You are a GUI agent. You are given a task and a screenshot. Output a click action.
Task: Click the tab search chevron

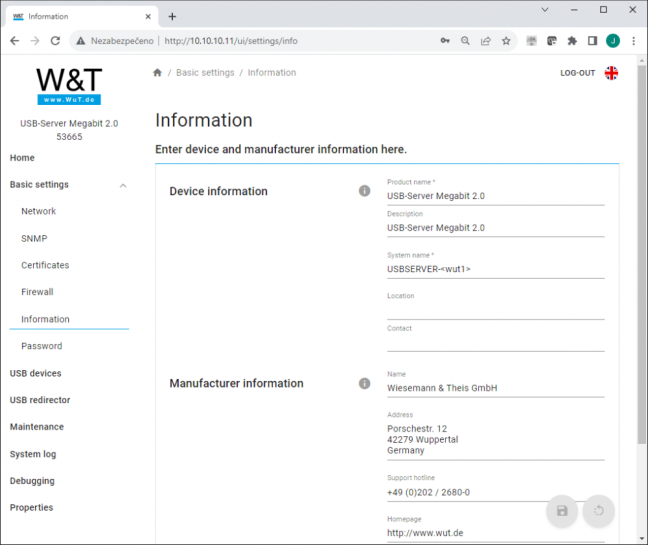(x=545, y=10)
